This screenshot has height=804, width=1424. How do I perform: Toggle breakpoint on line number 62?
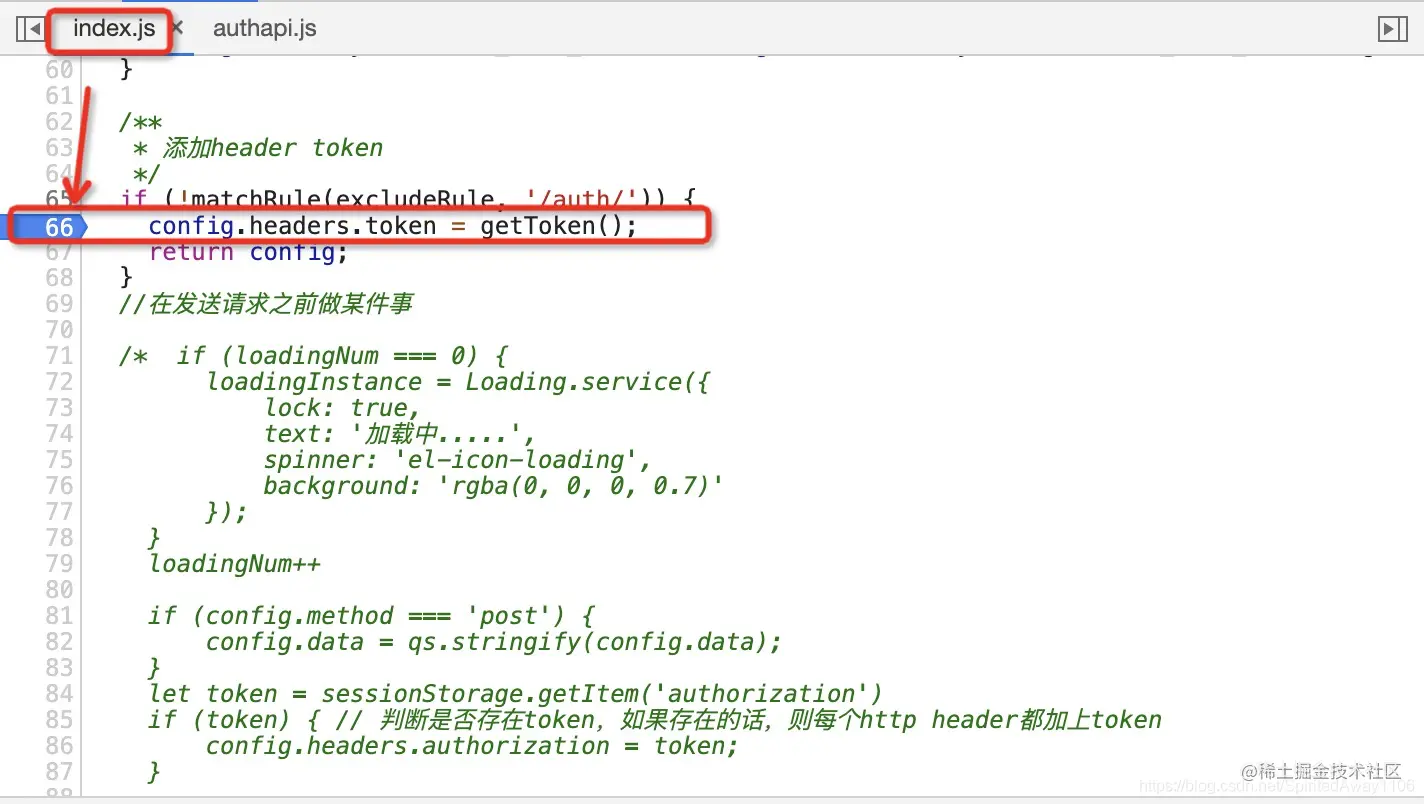tap(60, 121)
